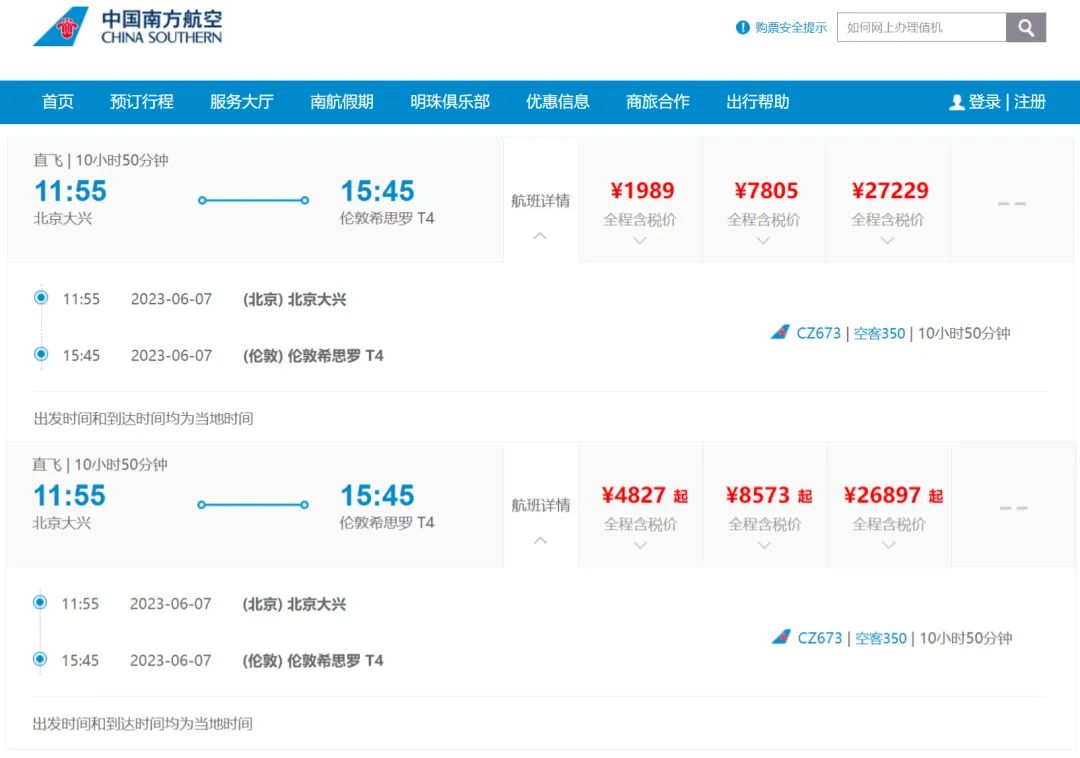
Task: Open the 首页 menu
Action: (x=58, y=102)
